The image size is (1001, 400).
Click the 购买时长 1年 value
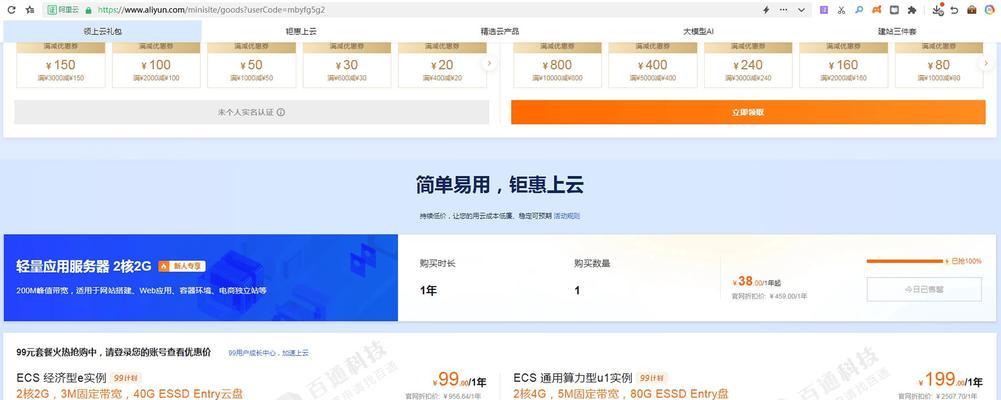click(428, 291)
